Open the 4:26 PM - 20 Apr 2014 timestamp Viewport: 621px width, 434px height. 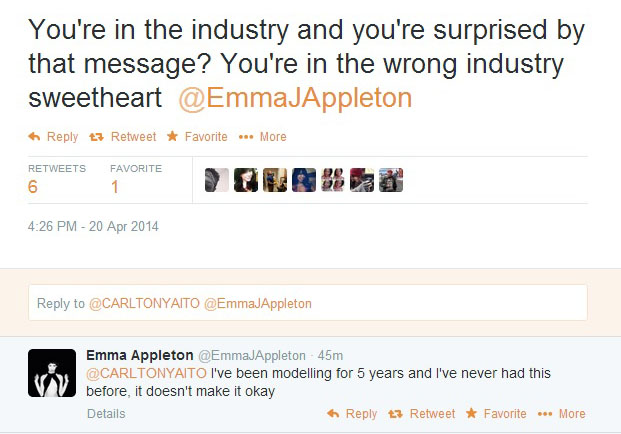tap(93, 227)
